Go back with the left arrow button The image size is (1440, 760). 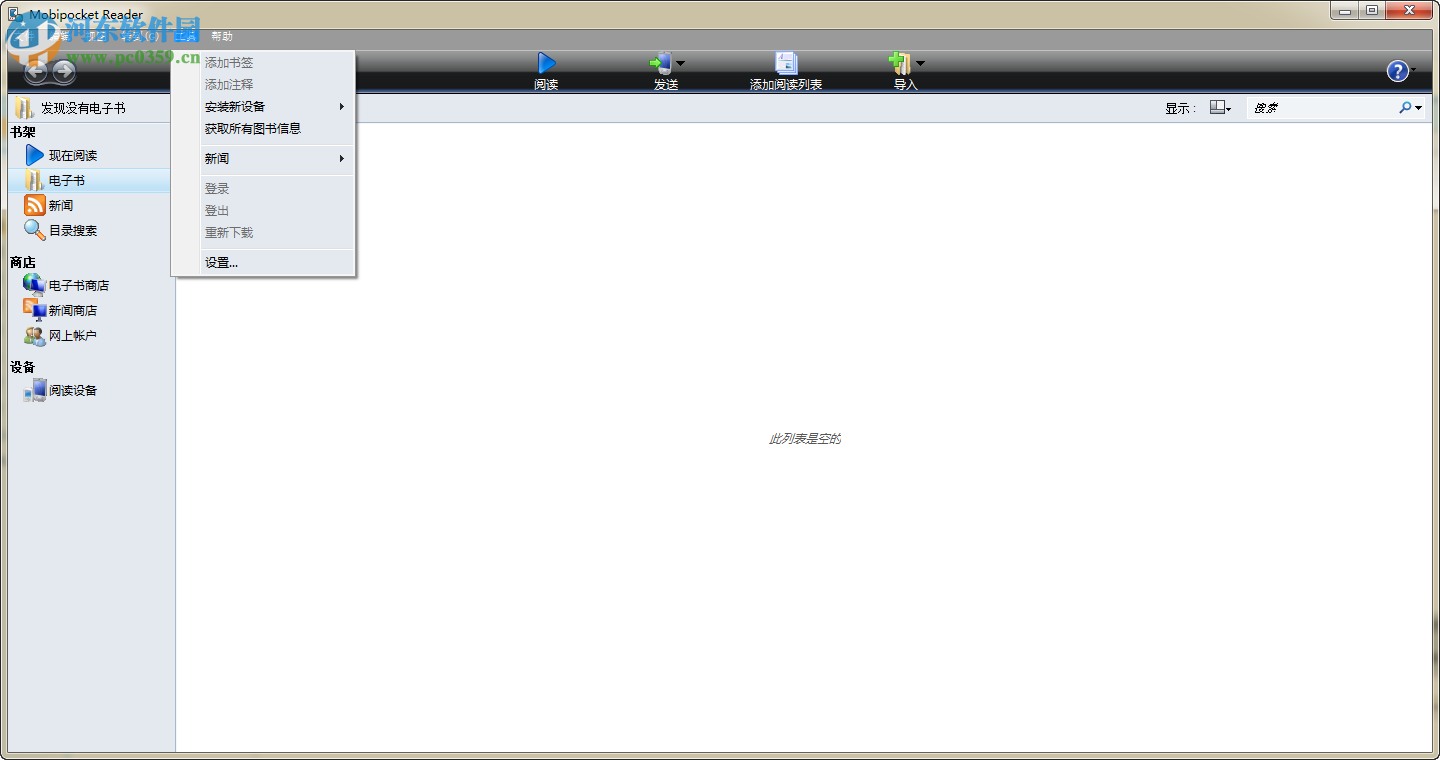tap(36, 72)
